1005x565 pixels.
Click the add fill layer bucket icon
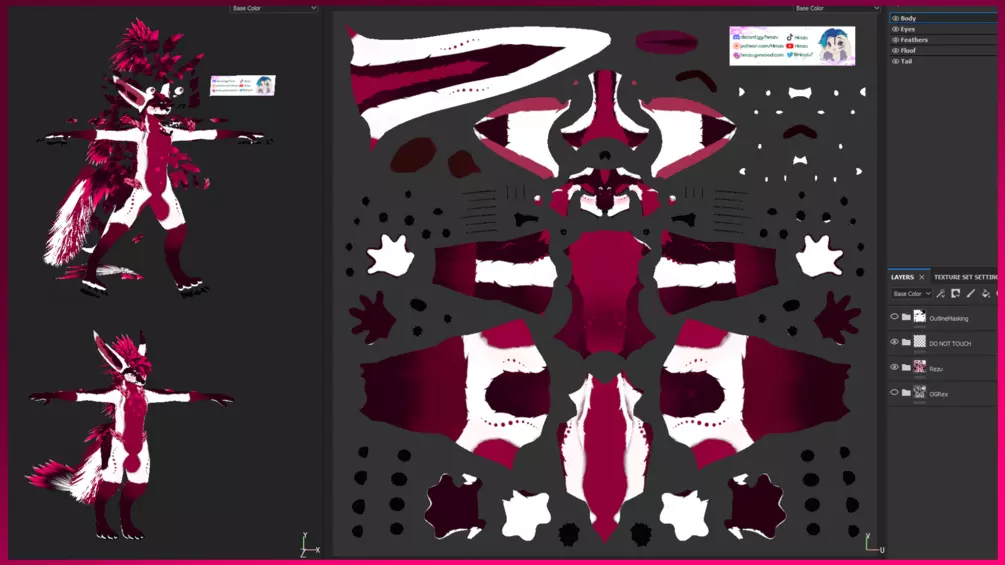[x=986, y=293]
